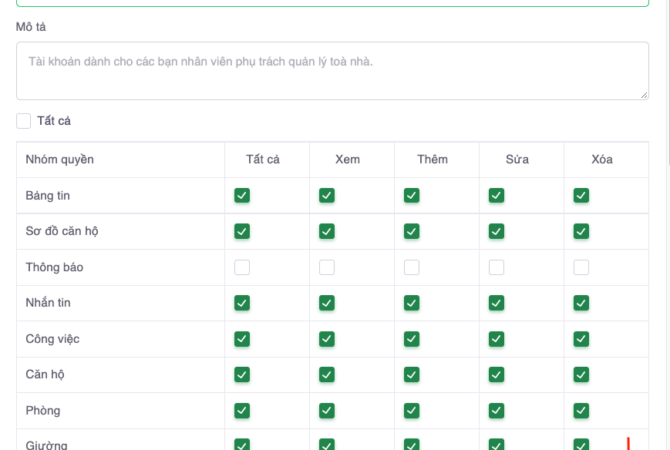Enable all permissions for Thông báo row
670x450 pixels.
[241, 267]
